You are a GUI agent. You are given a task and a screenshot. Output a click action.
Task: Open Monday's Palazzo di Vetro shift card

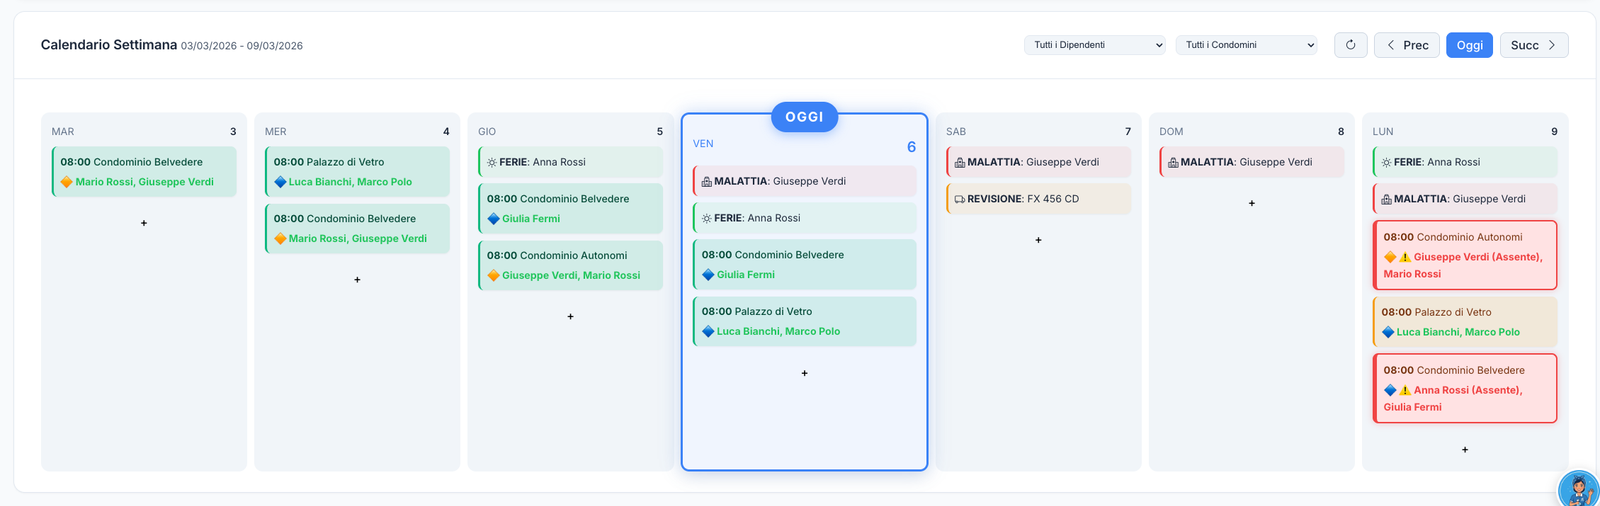[x=1465, y=321]
